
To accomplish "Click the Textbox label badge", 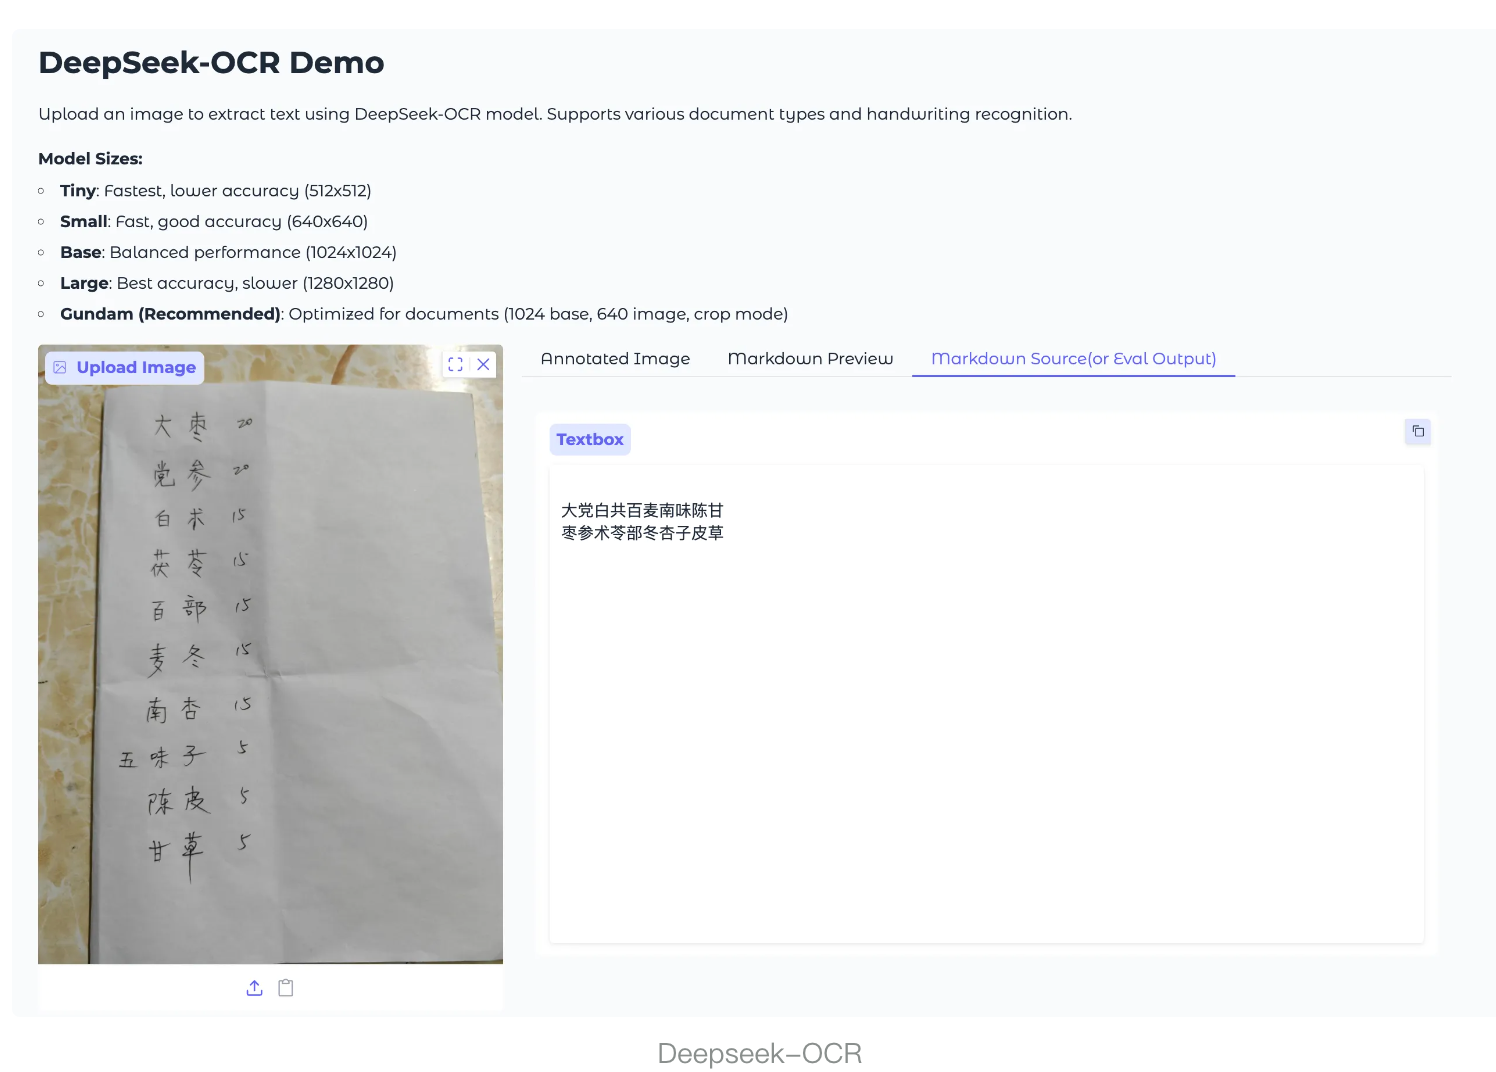I will (x=589, y=439).
